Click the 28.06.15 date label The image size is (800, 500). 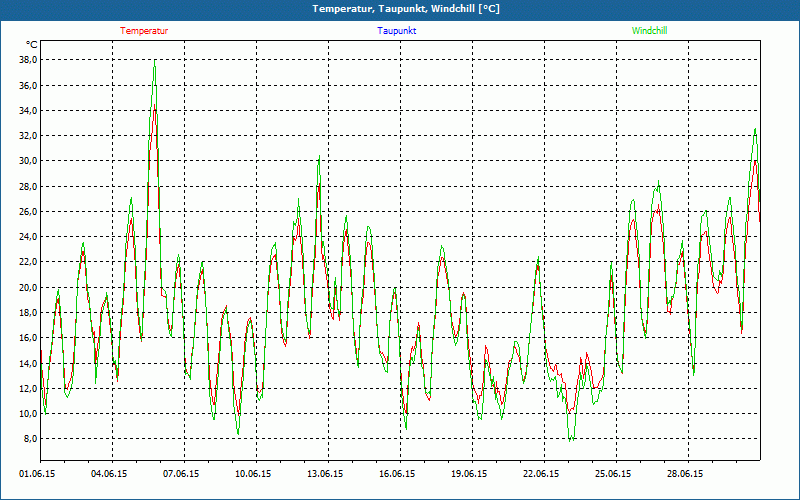click(x=686, y=474)
